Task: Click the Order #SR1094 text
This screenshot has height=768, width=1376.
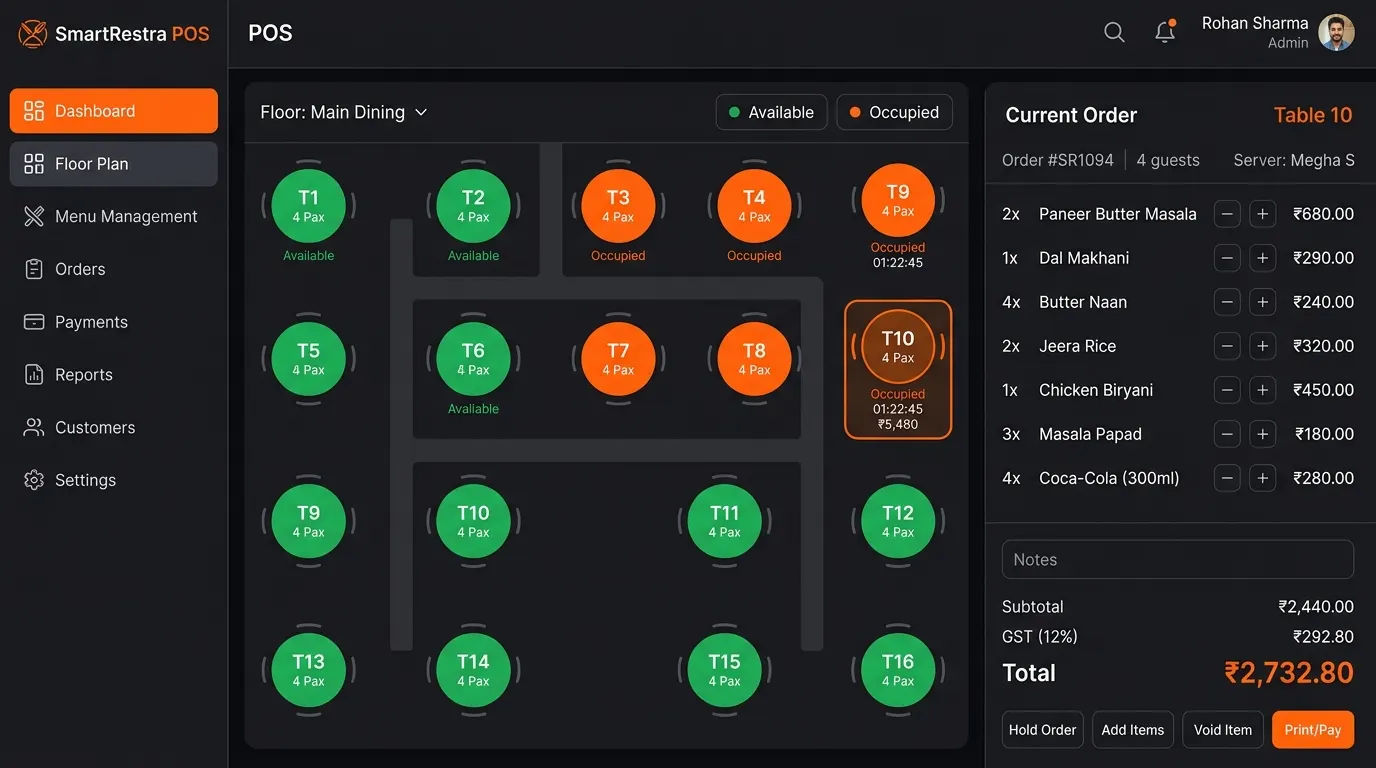Action: click(x=1058, y=160)
